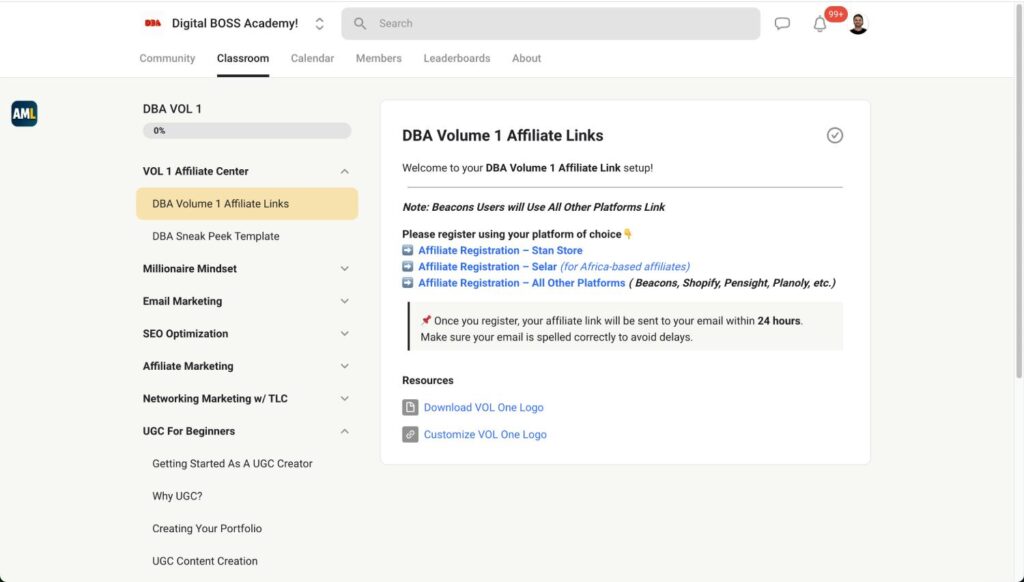Click the DBA logo next to Digital BOSS Academy

[153, 24]
